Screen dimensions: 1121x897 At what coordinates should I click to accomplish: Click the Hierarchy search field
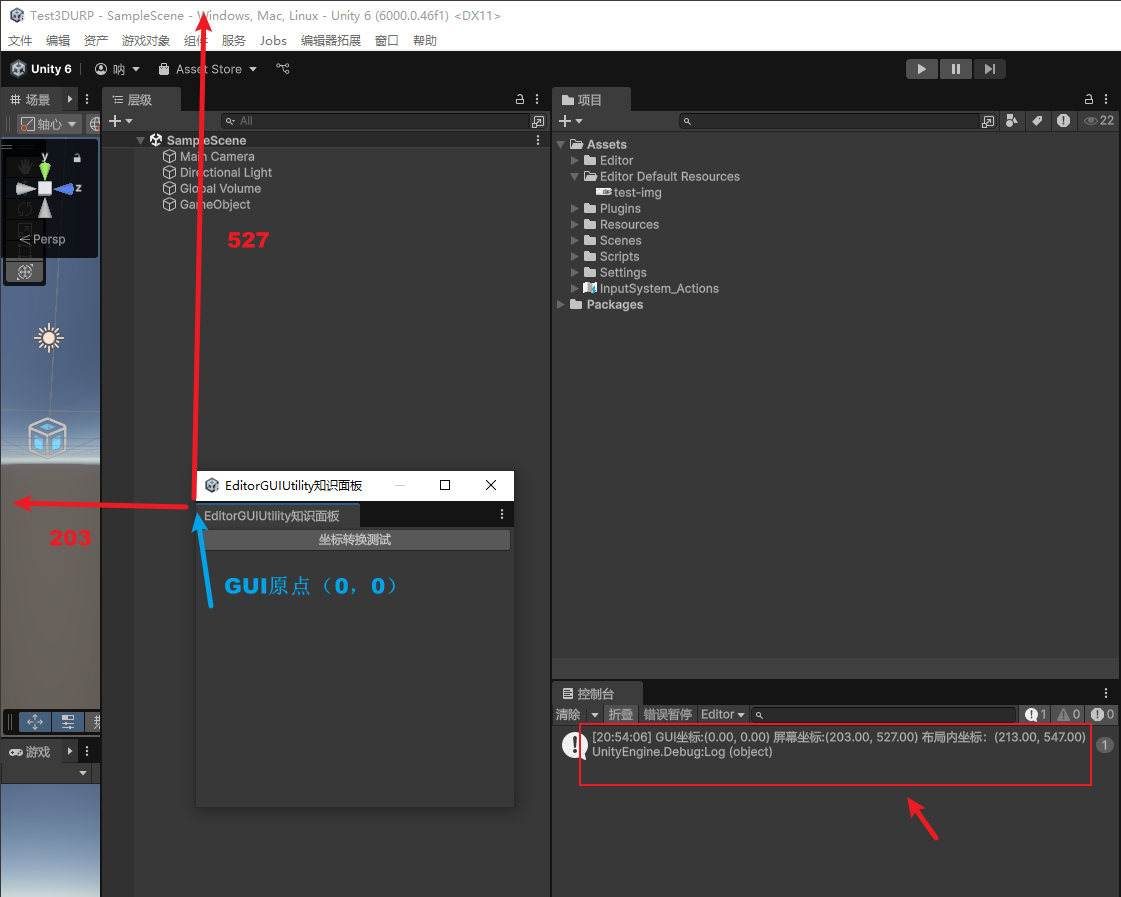[374, 122]
